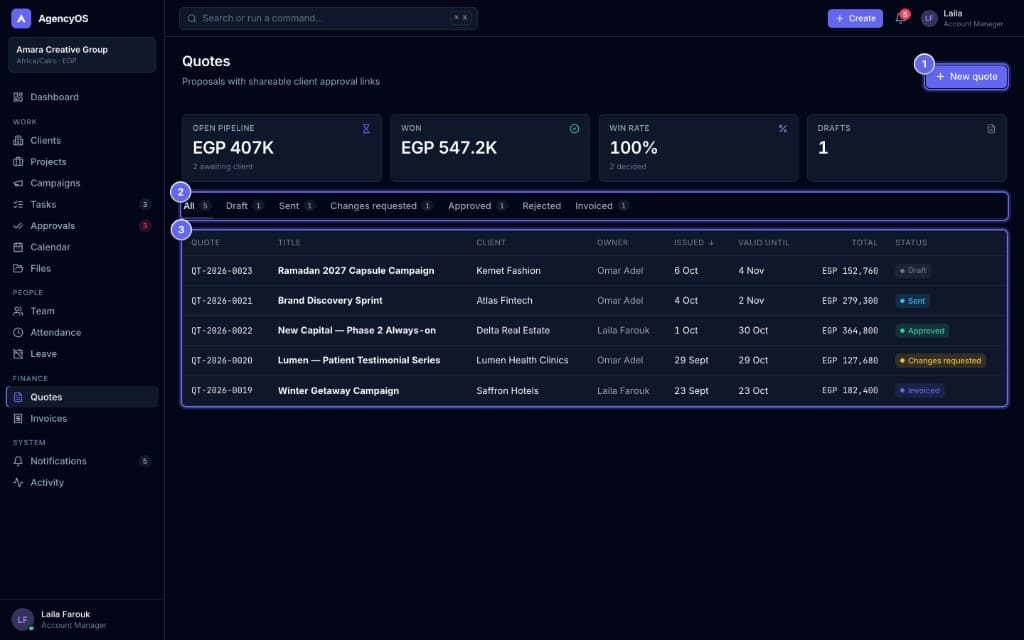This screenshot has width=1024, height=640.
Task: Open Attendance via the clock icon
Action: 18,332
